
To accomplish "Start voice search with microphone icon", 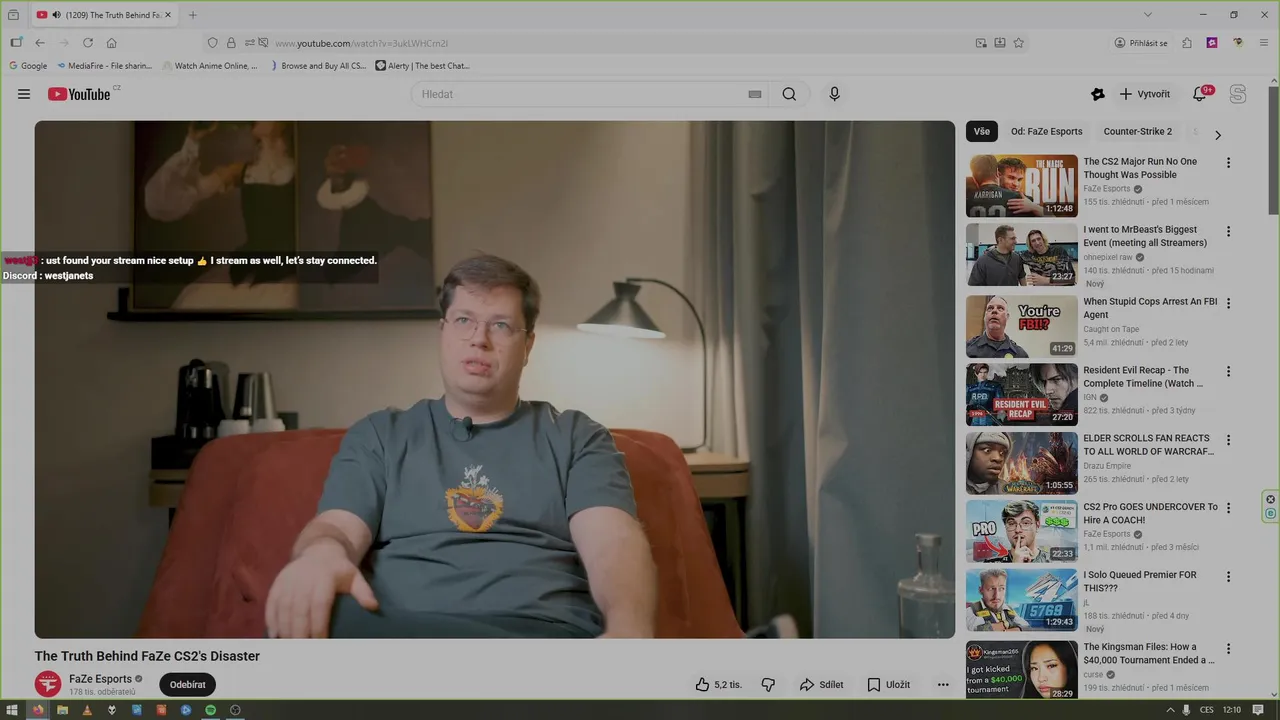I will 834,94.
